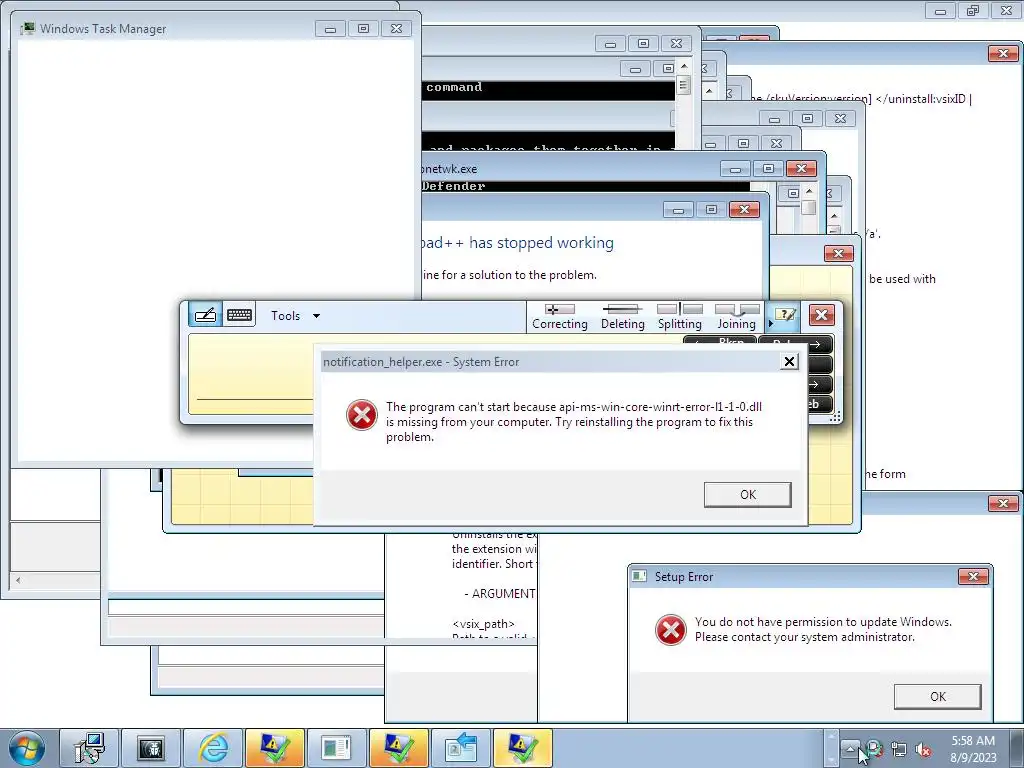This screenshot has width=1024, height=768.
Task: Click the 'Defender' text in console
Action: point(454,186)
